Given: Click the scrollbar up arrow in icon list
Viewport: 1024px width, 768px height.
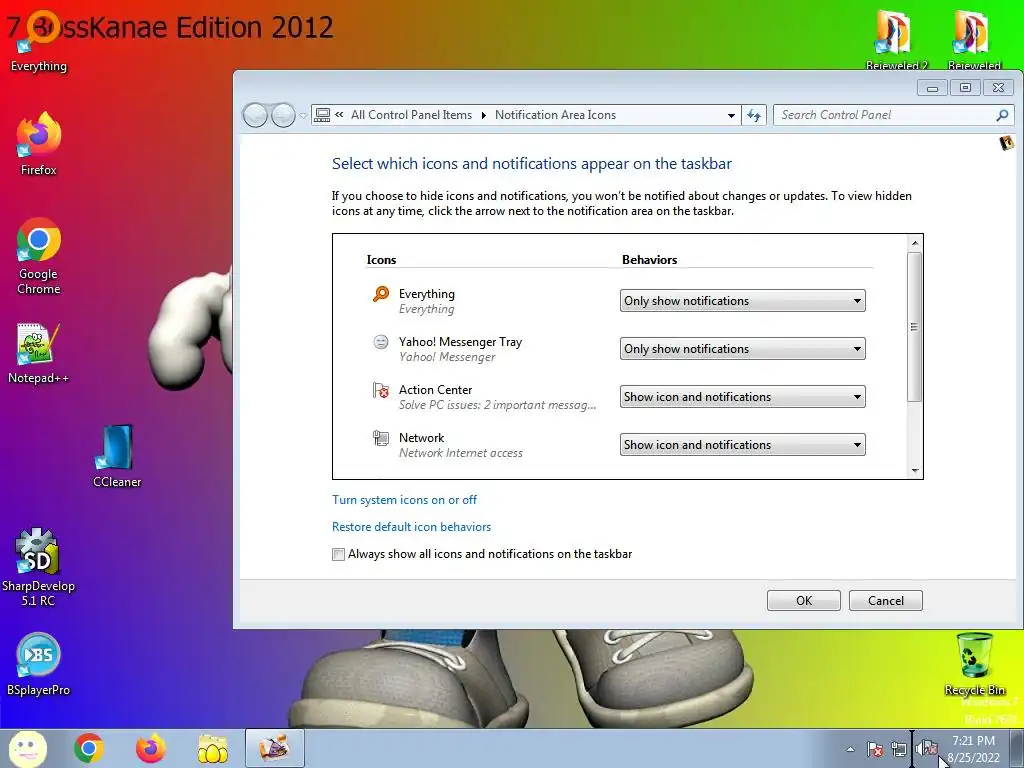Looking at the screenshot, I should 914,243.
